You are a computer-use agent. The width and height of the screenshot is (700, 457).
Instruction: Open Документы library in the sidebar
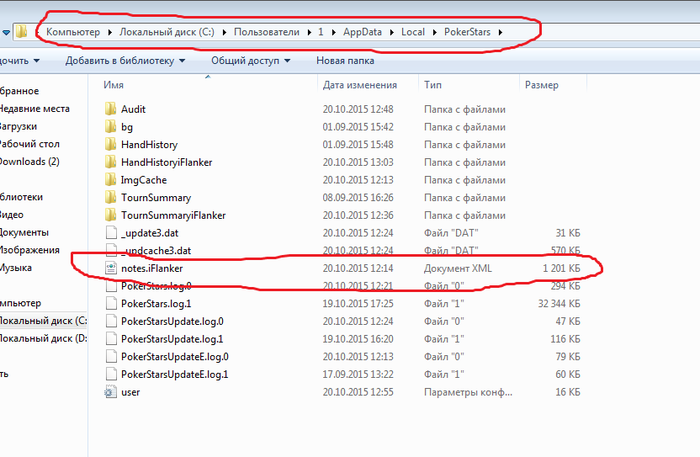click(x=24, y=232)
